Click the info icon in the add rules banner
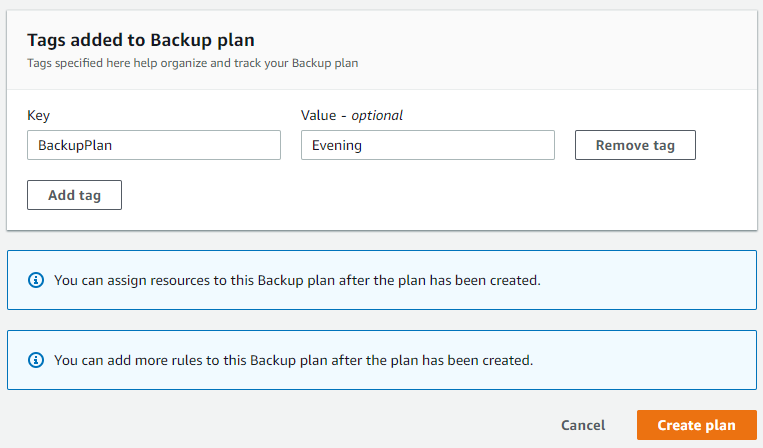 click(x=37, y=359)
